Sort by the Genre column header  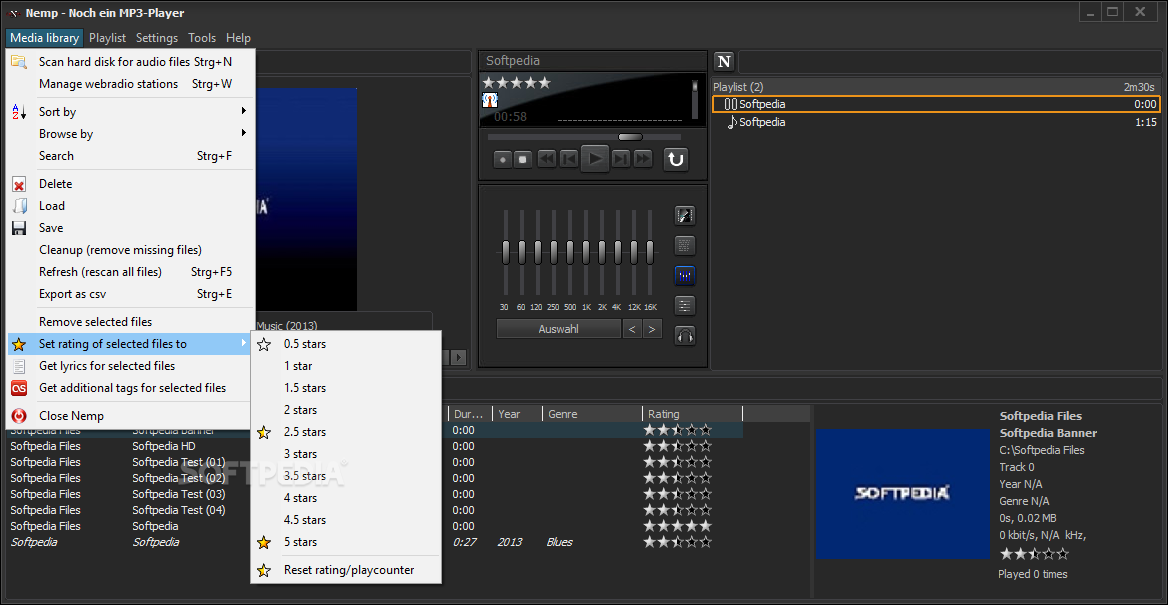pyautogui.click(x=592, y=414)
